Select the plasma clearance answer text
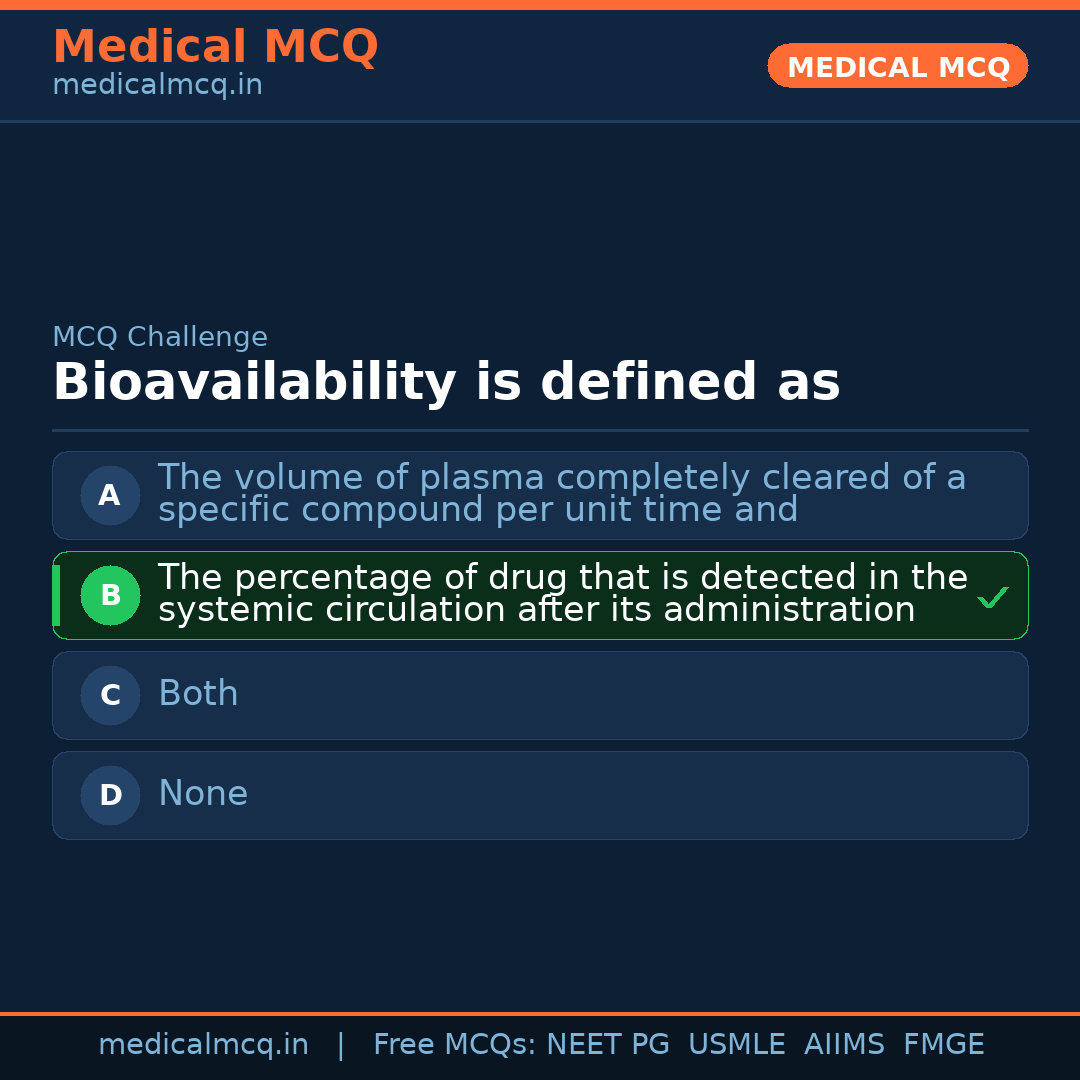Screen dimensions: 1080x1080 coord(561,494)
